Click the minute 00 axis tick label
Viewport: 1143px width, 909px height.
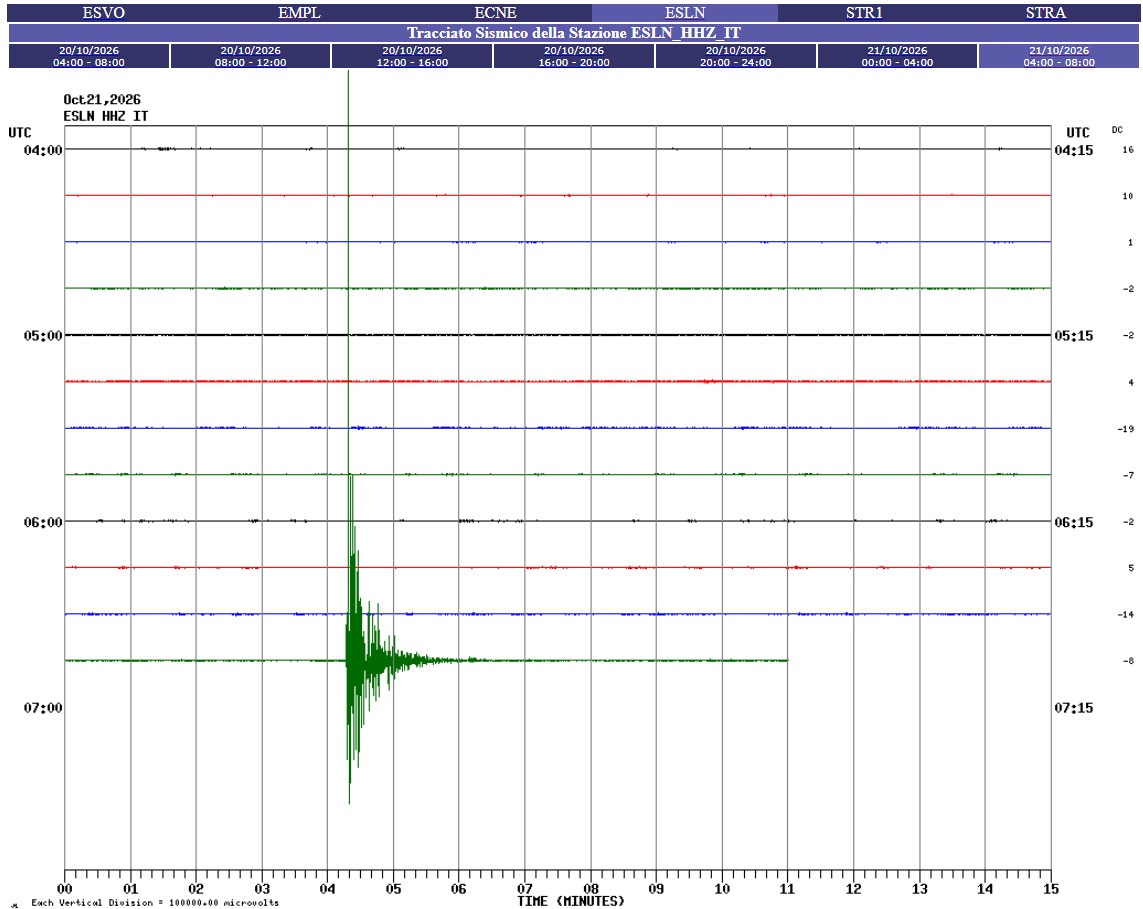point(65,889)
